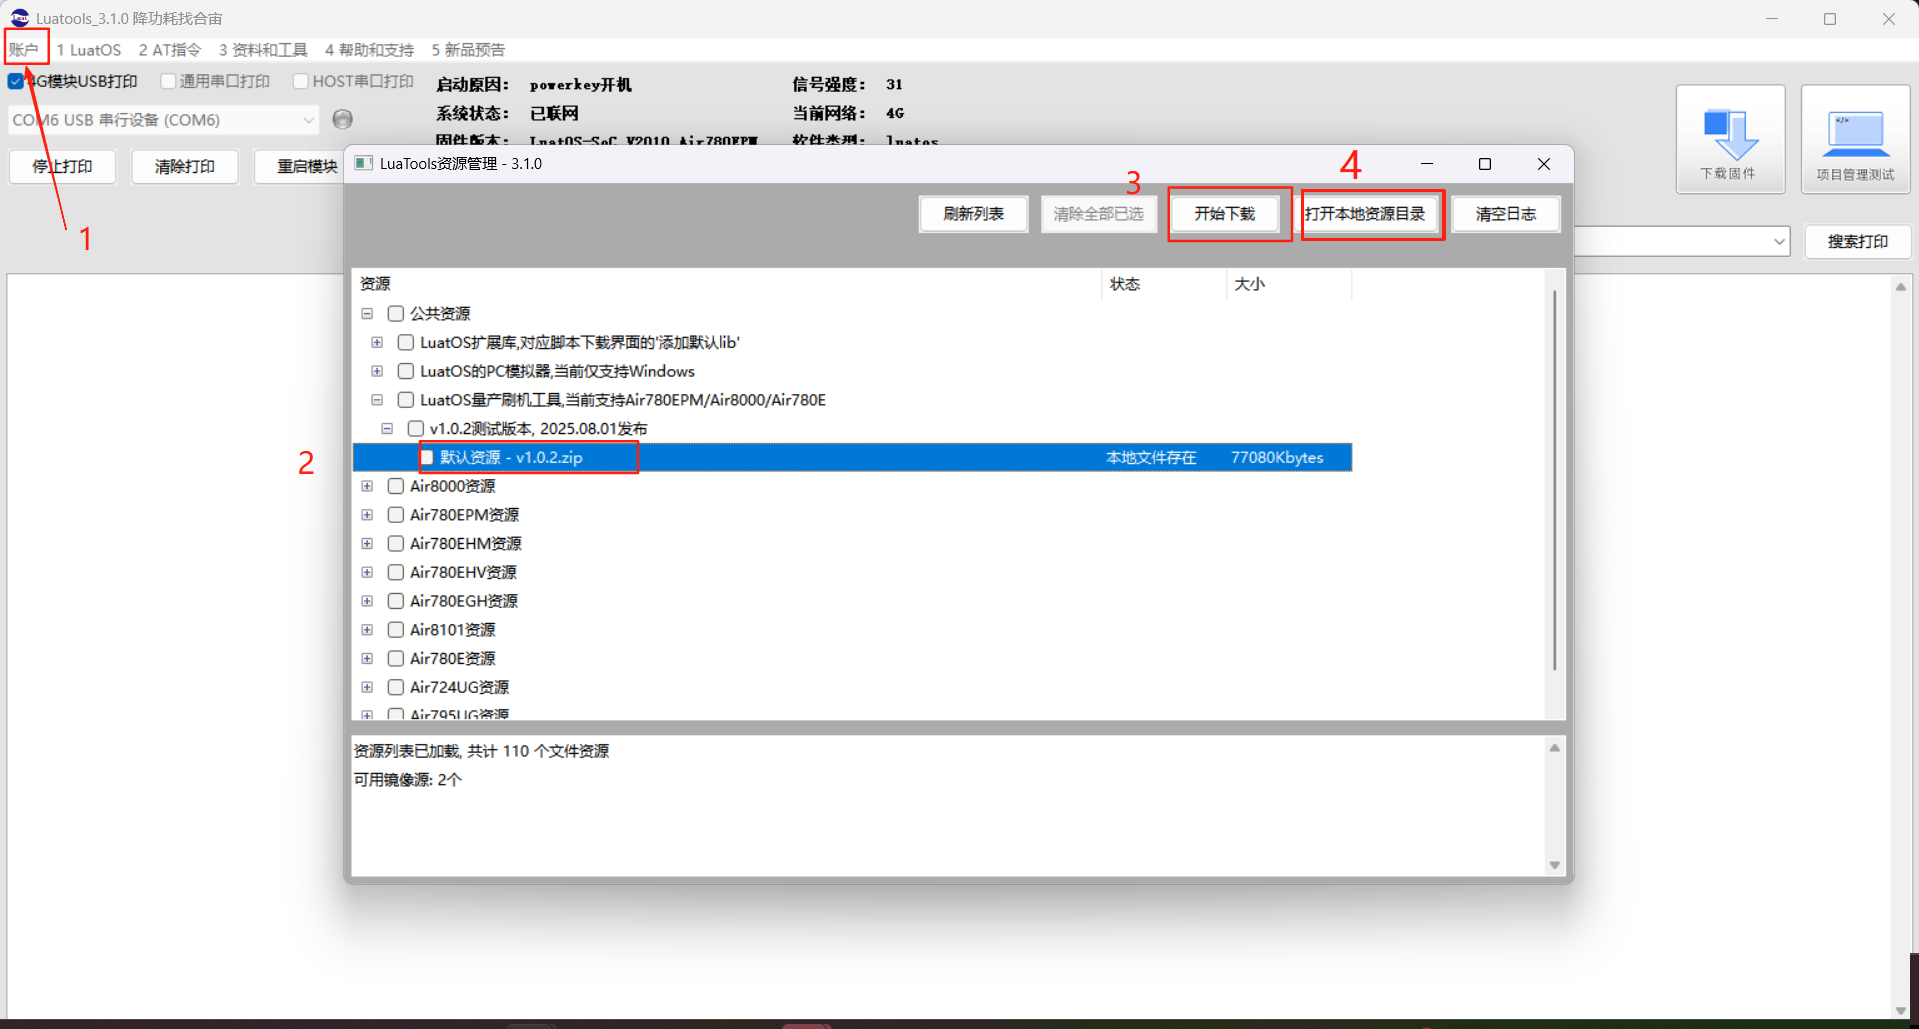The height and width of the screenshot is (1029, 1919).
Task: Click the 资源 column header
Action: click(x=727, y=284)
